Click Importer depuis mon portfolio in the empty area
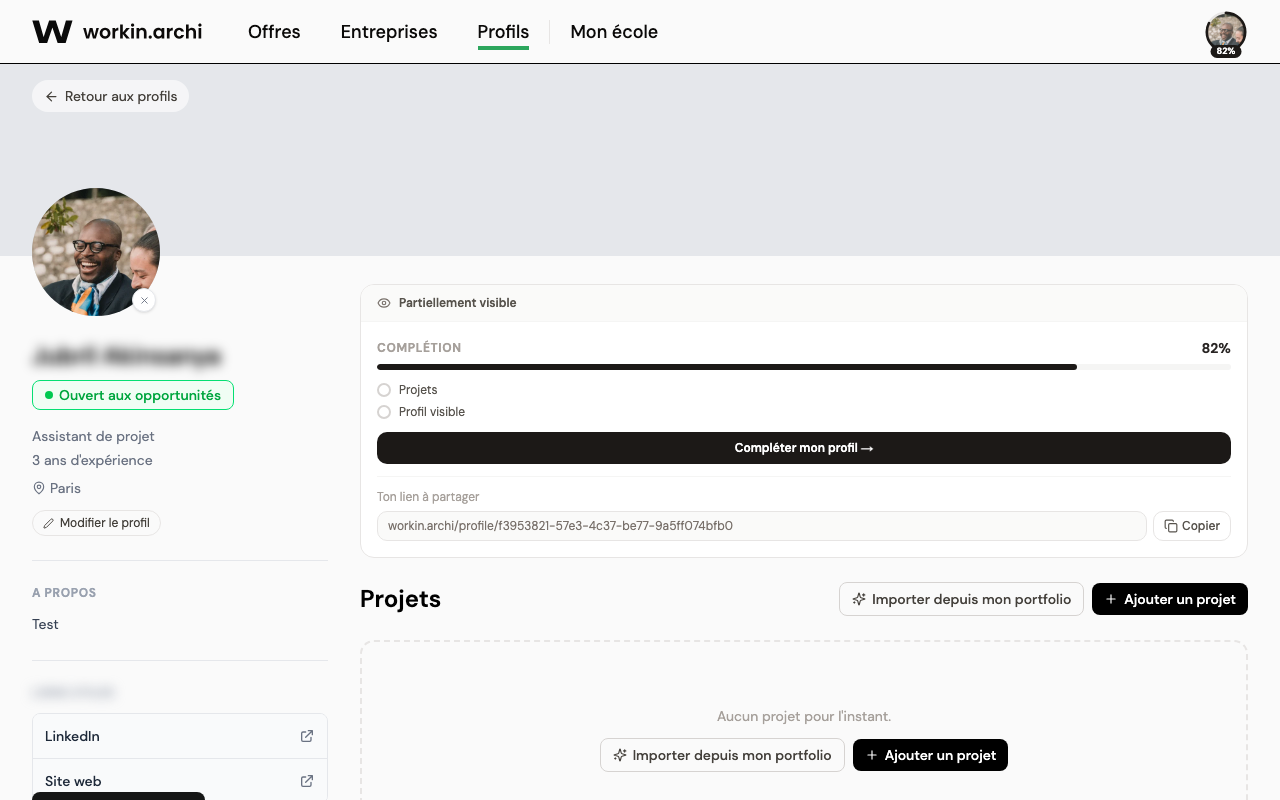1280x800 pixels. (x=722, y=755)
